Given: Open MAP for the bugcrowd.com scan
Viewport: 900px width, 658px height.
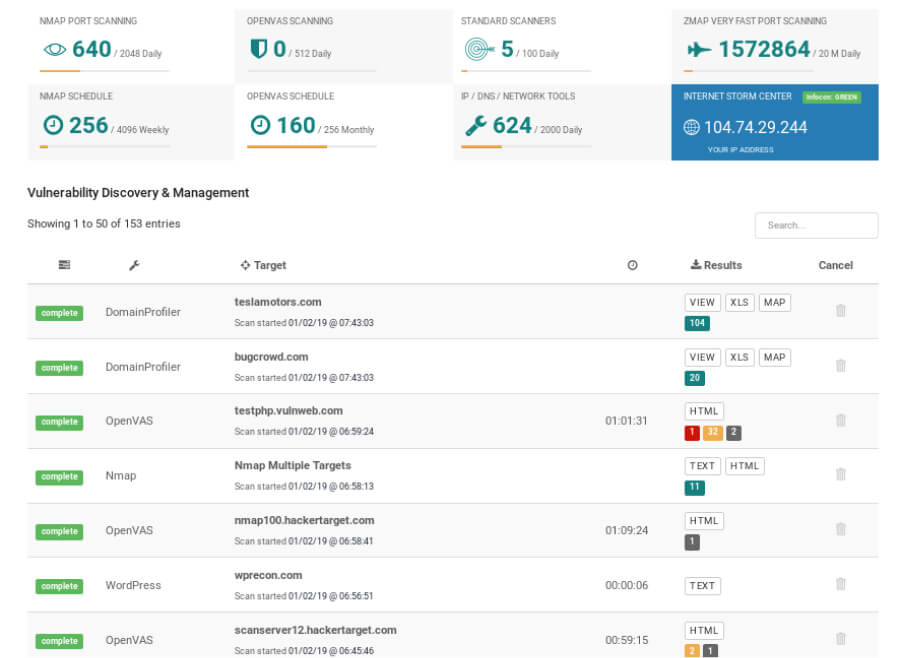Looking at the screenshot, I should tap(774, 357).
